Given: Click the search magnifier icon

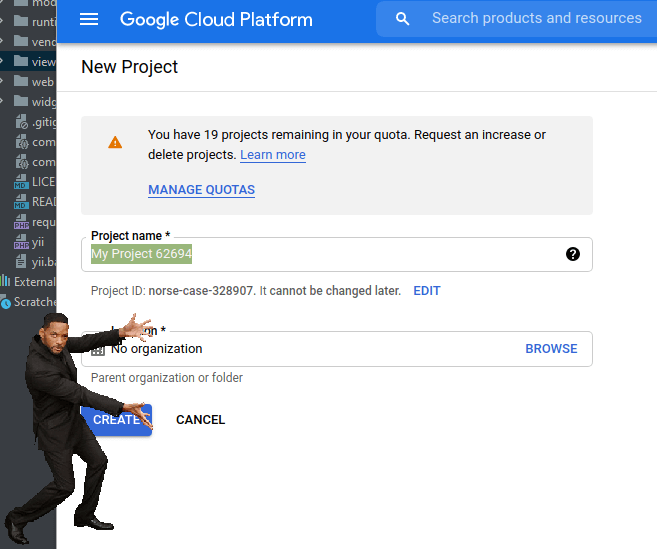Looking at the screenshot, I should (x=402, y=19).
